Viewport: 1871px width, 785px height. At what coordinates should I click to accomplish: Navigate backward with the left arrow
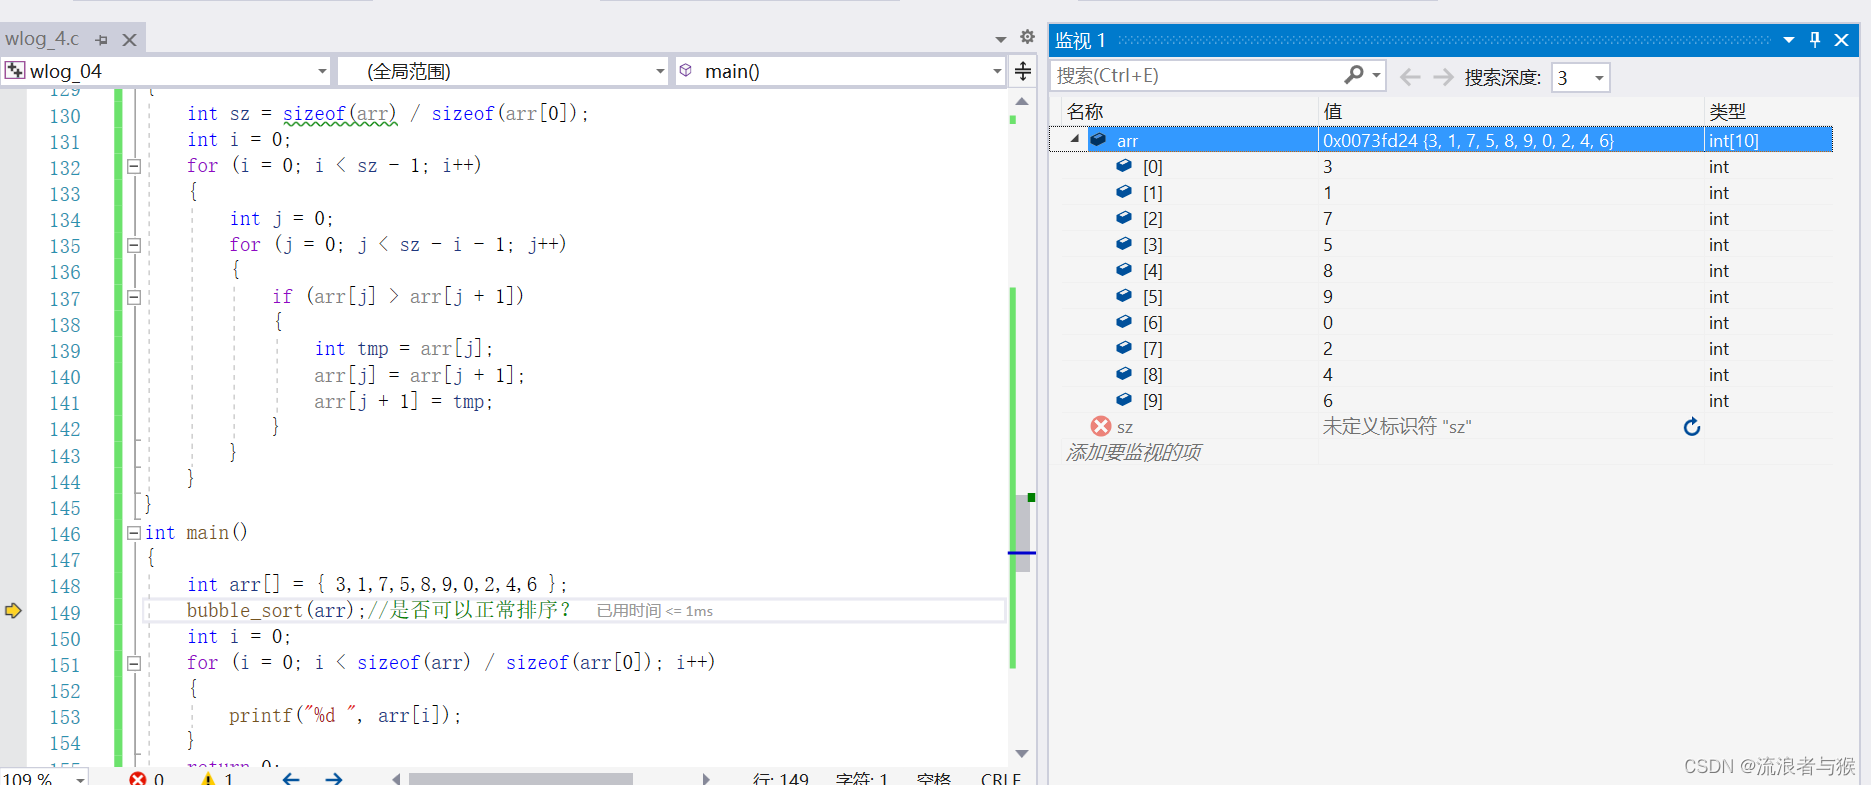(291, 778)
